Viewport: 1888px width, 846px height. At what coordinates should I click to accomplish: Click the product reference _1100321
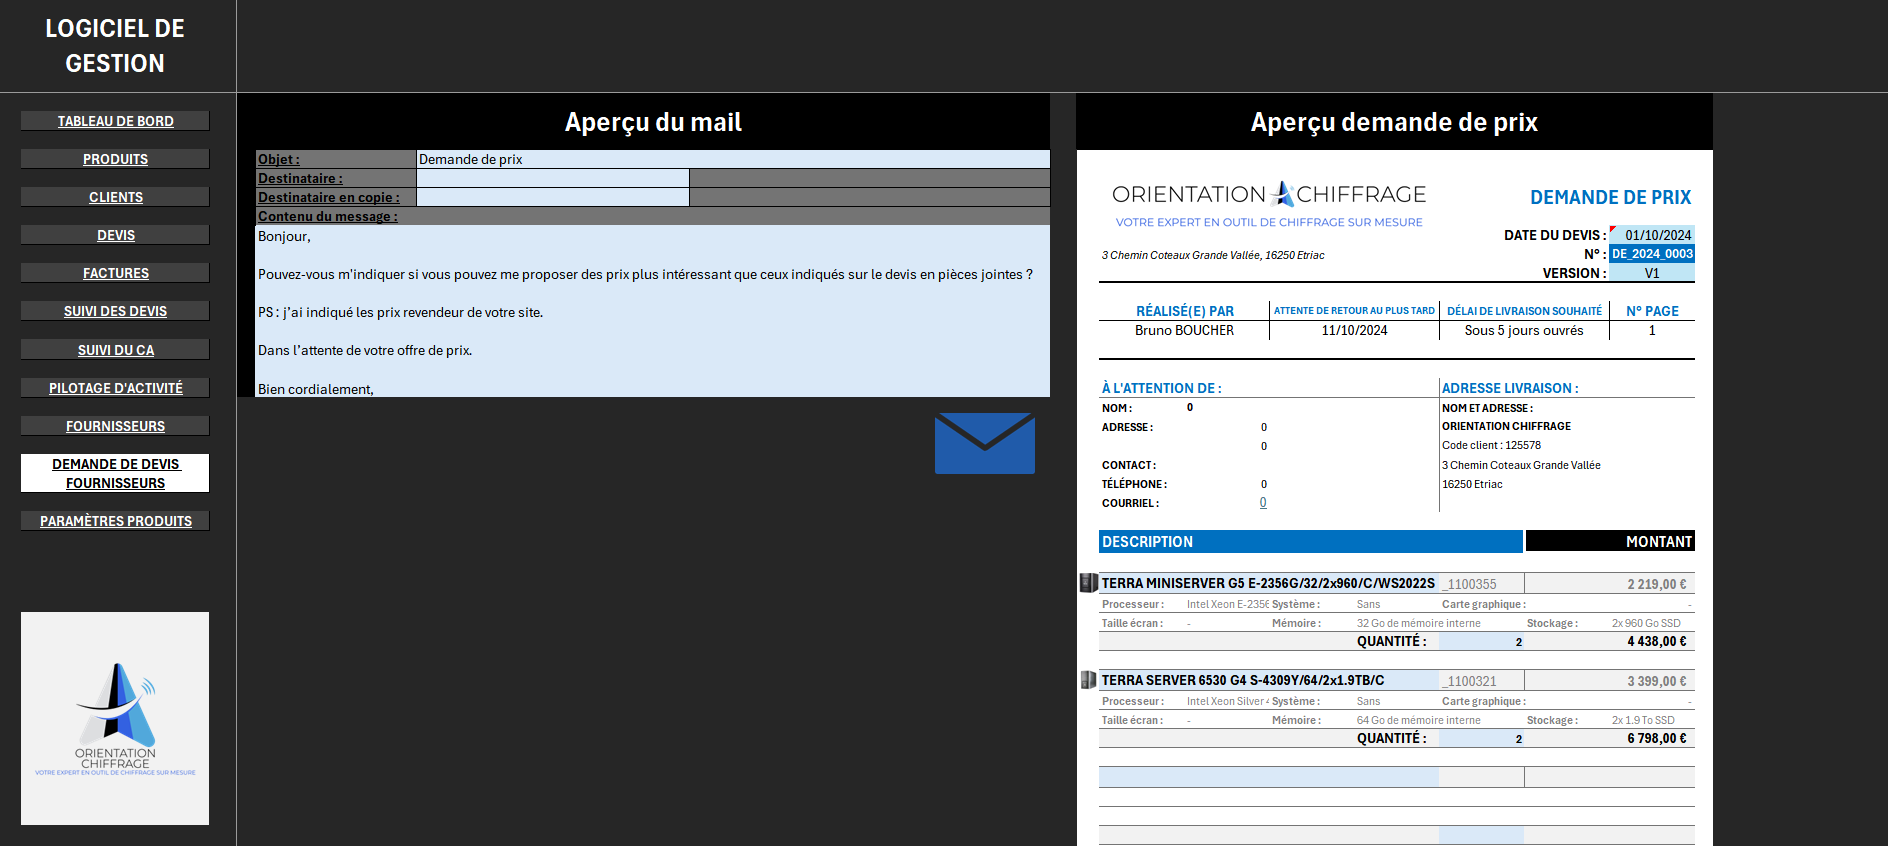pos(1470,681)
